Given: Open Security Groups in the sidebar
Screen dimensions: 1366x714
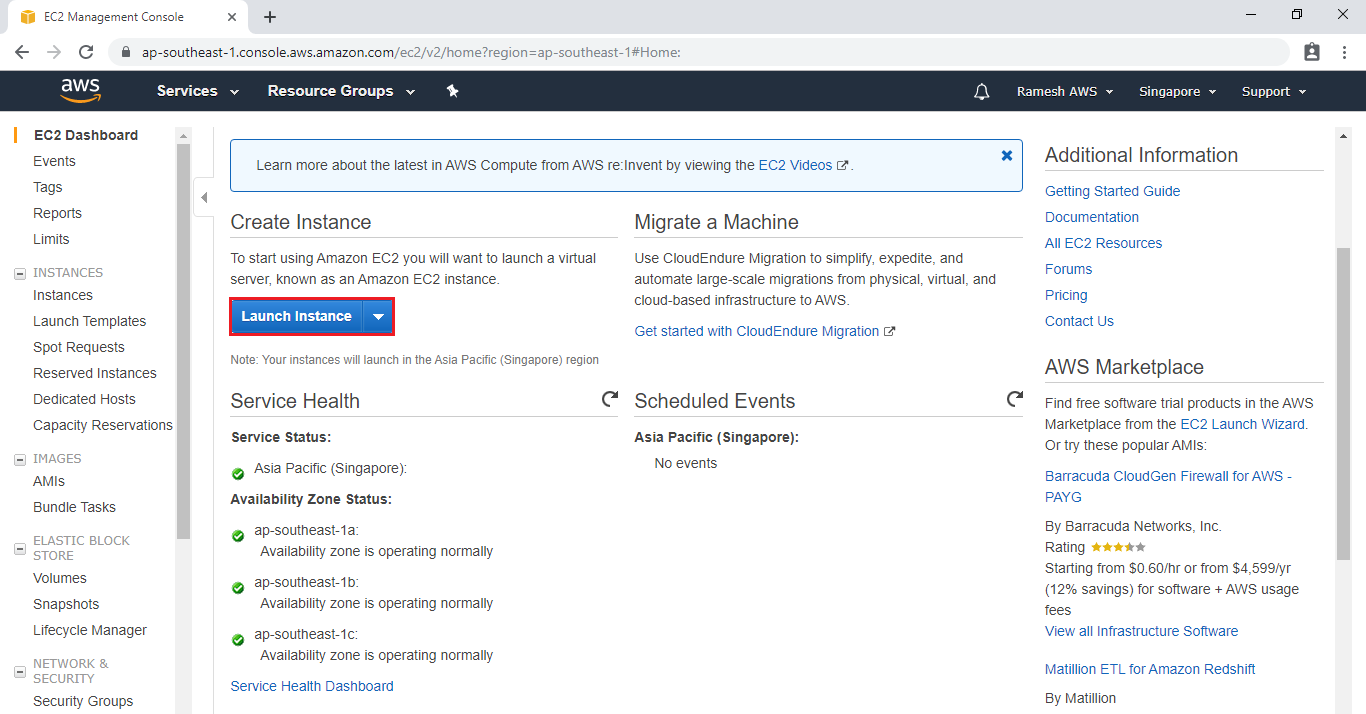Looking at the screenshot, I should click(83, 701).
